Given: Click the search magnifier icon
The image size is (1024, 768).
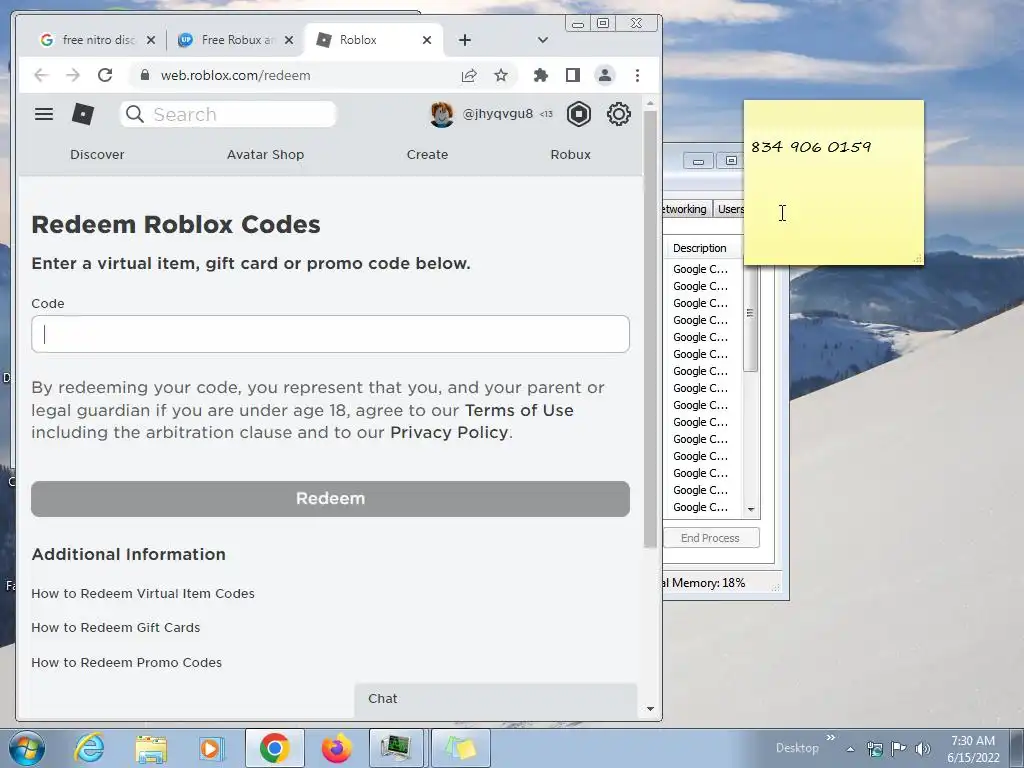Looking at the screenshot, I should point(135,114).
